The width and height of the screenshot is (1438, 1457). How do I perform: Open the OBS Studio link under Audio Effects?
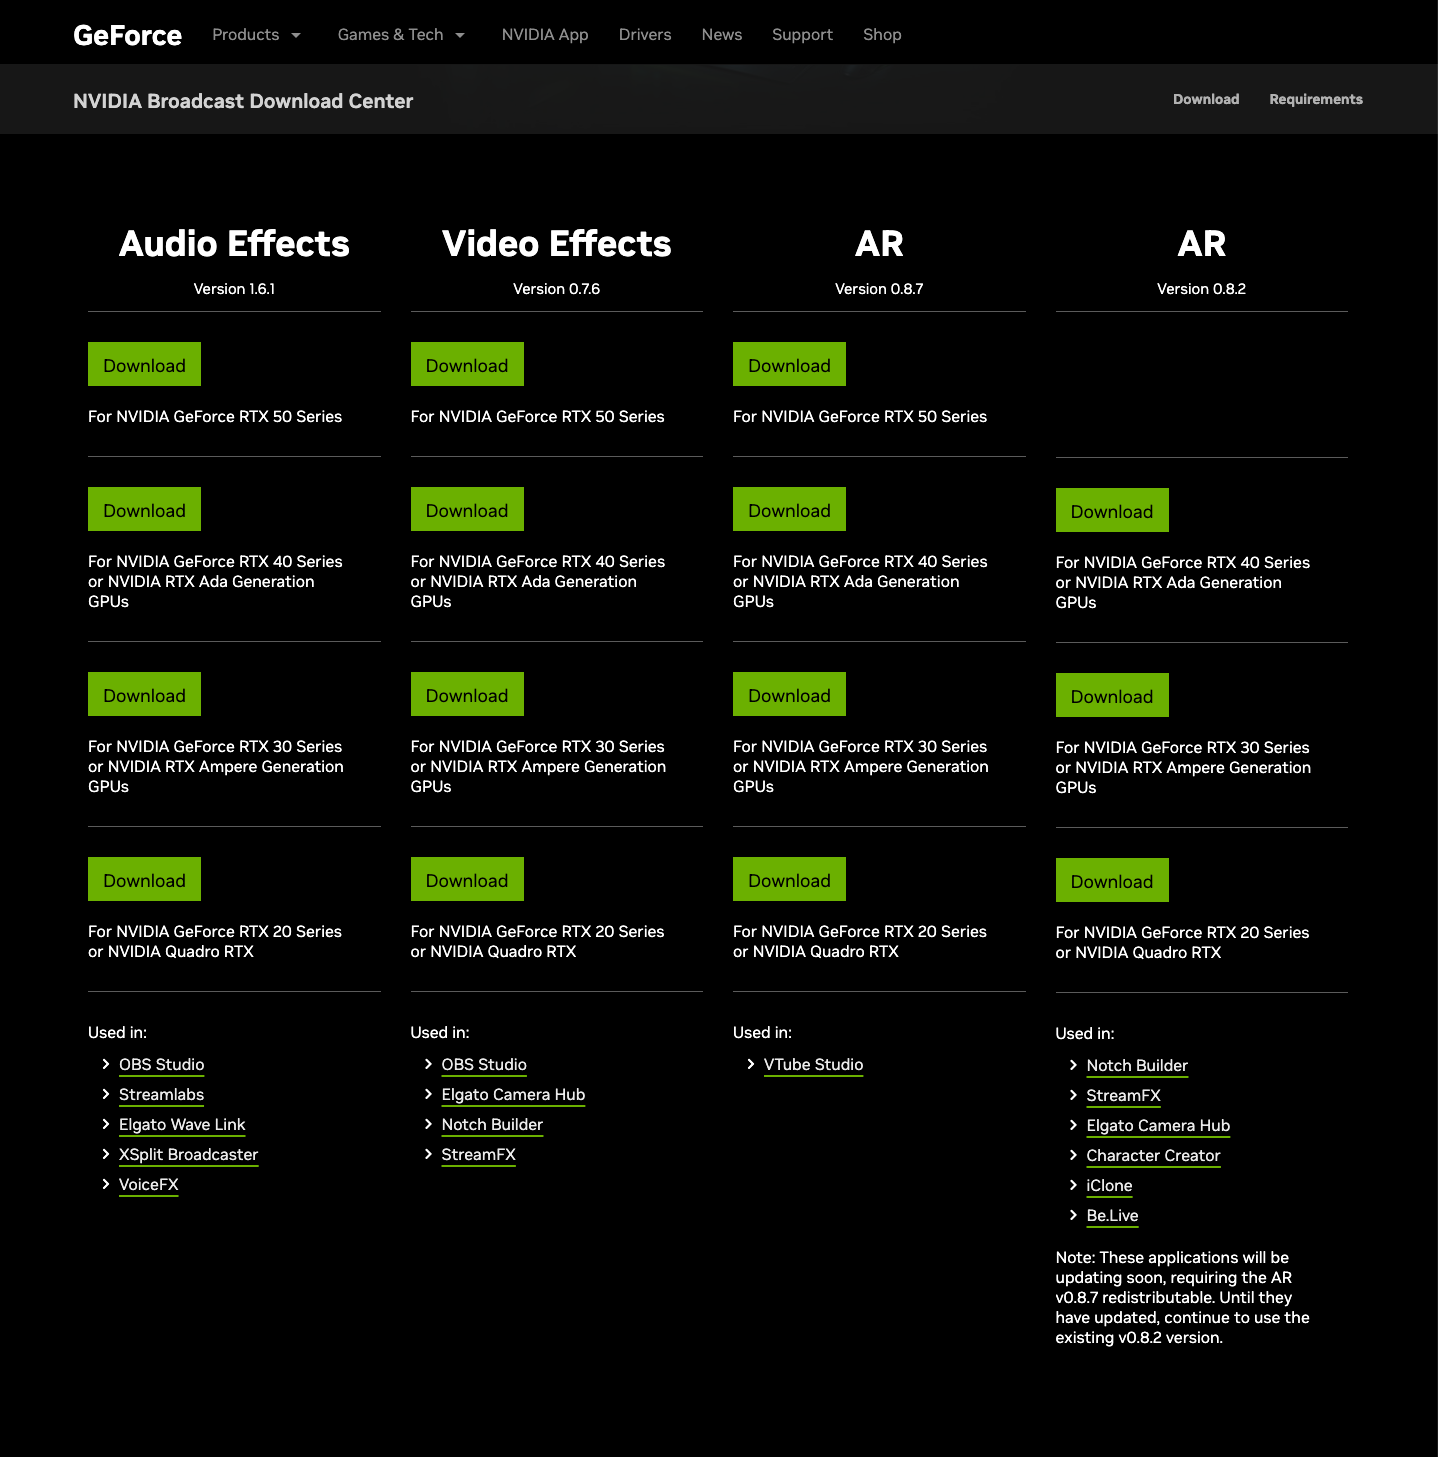[x=161, y=1064]
